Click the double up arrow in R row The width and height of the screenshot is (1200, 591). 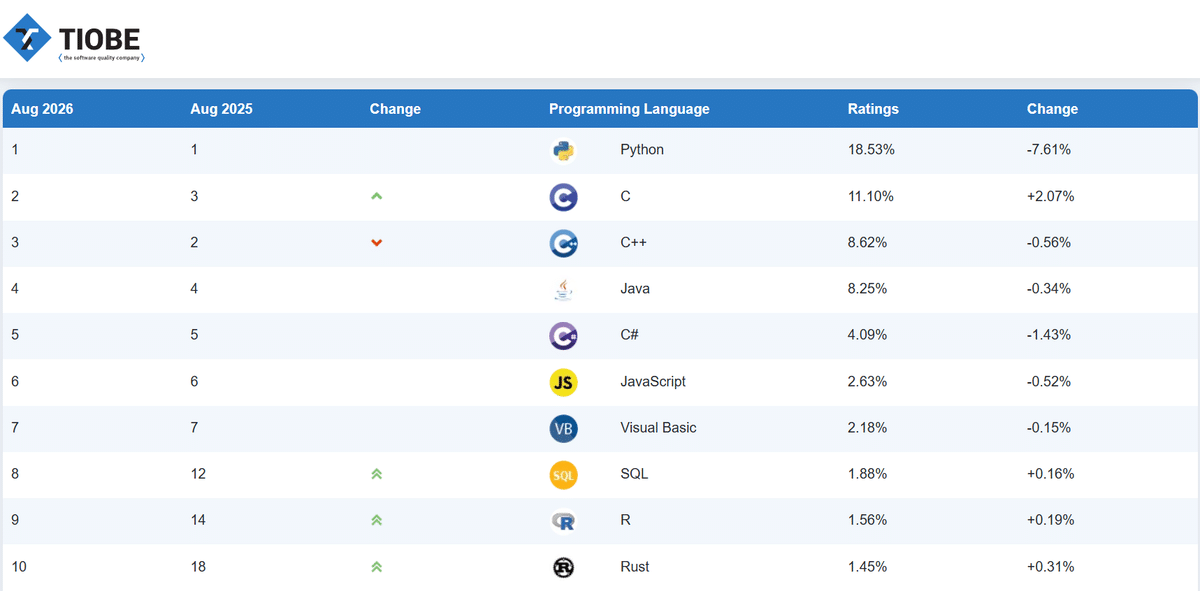click(376, 520)
